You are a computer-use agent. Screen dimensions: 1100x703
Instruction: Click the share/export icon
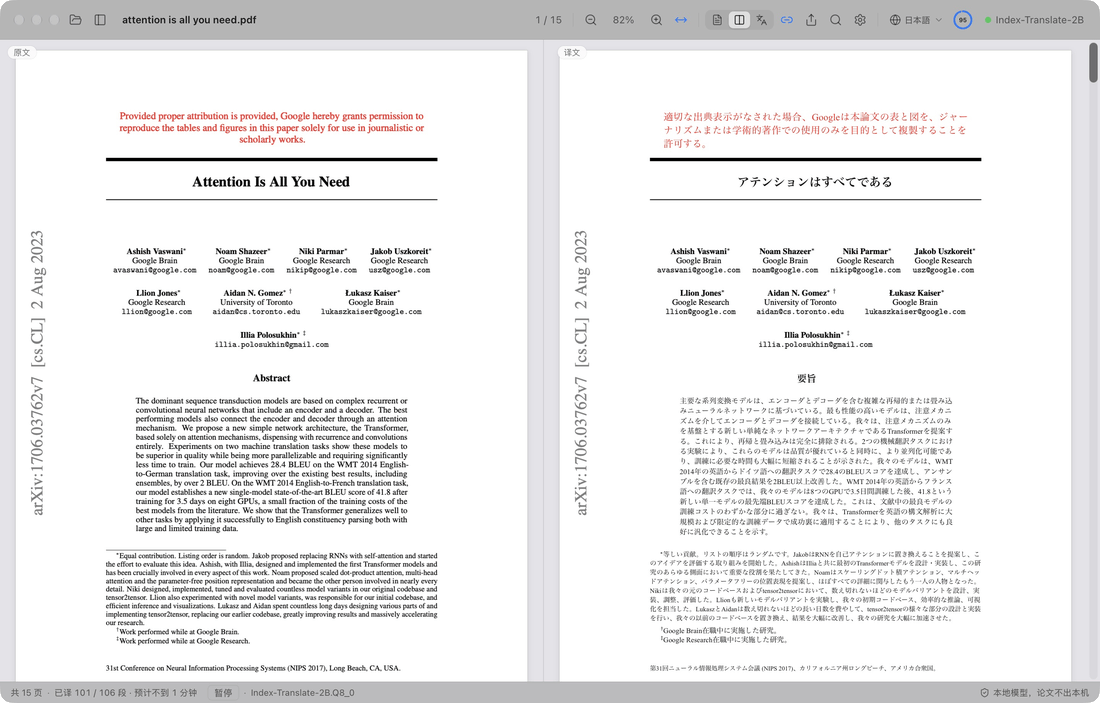coord(811,20)
